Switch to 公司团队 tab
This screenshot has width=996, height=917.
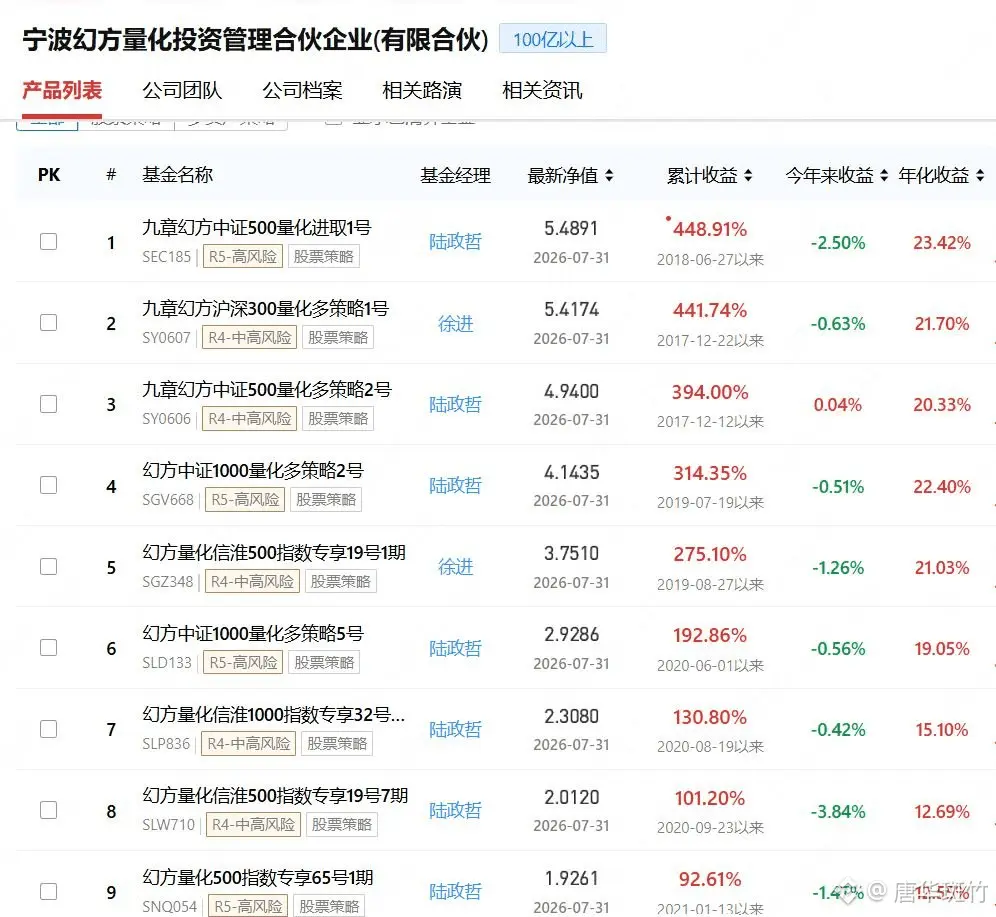coord(182,90)
